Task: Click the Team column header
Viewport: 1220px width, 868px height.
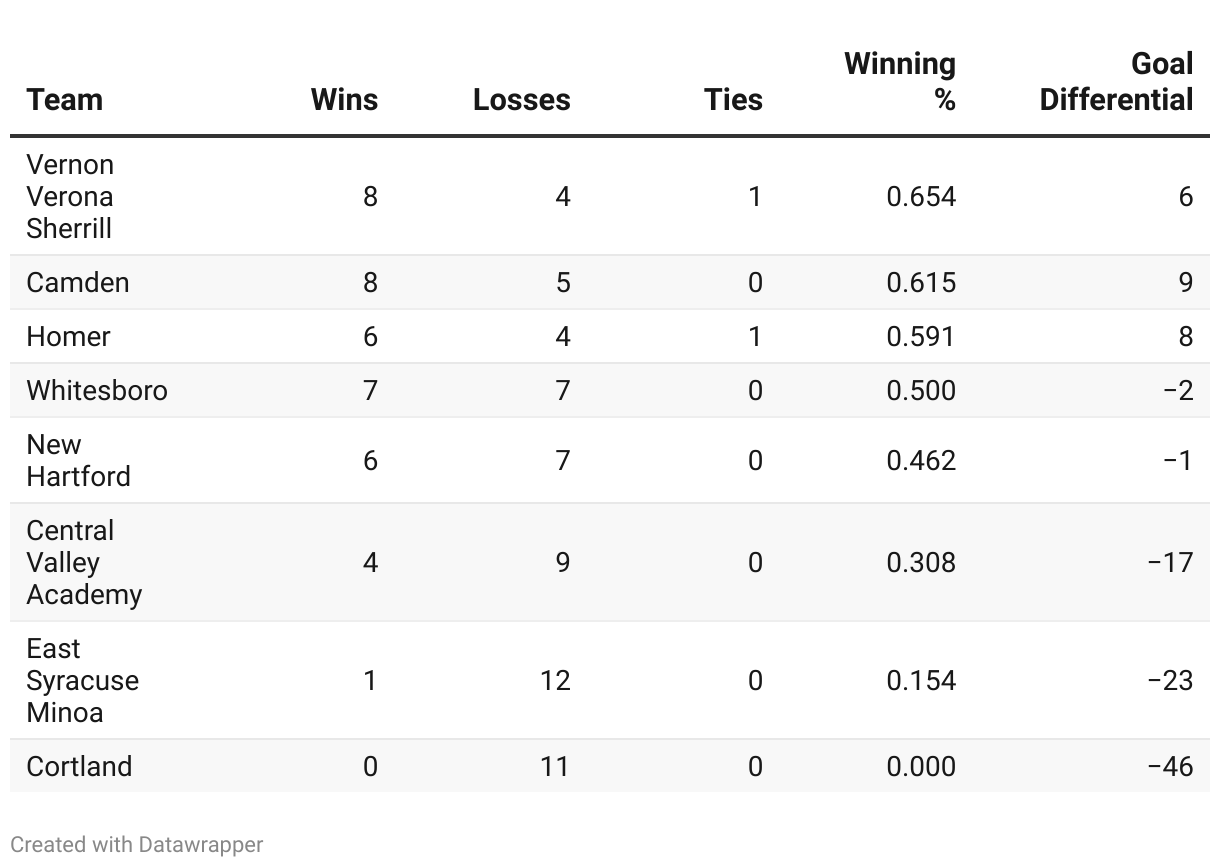Action: 65,100
